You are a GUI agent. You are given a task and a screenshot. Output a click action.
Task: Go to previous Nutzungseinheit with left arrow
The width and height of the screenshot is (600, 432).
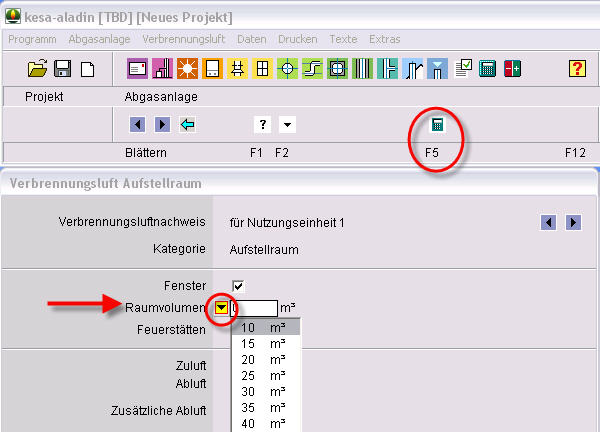pos(548,222)
